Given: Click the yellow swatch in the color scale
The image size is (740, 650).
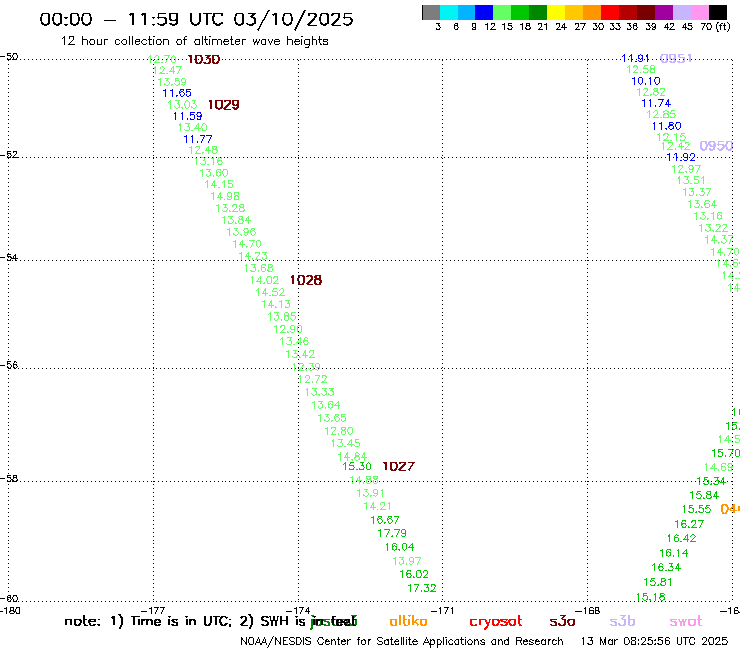Looking at the screenshot, I should [x=556, y=12].
